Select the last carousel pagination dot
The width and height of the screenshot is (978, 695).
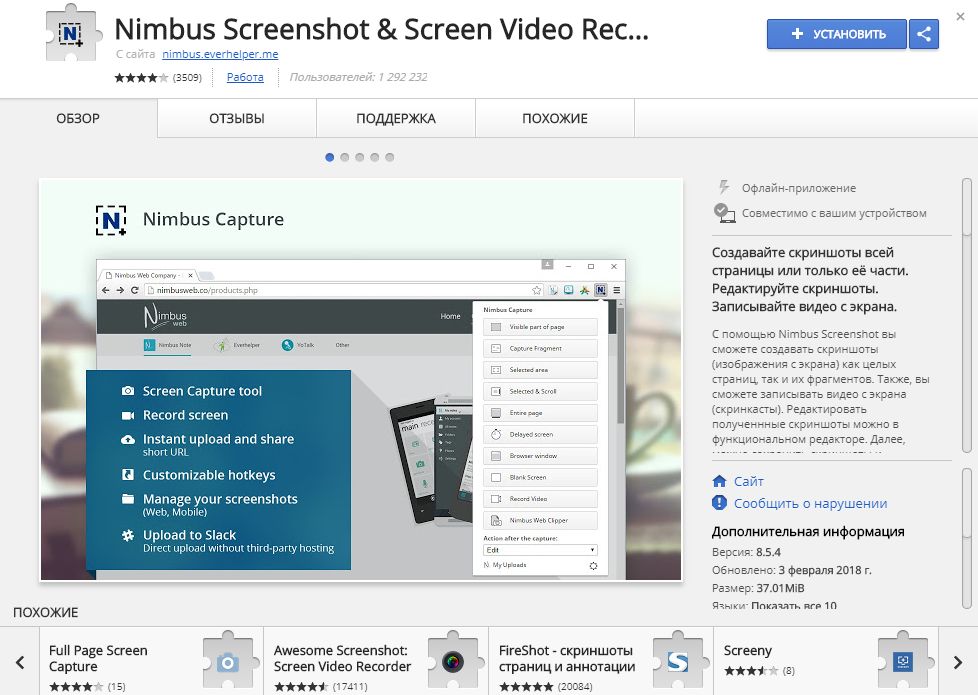point(390,157)
